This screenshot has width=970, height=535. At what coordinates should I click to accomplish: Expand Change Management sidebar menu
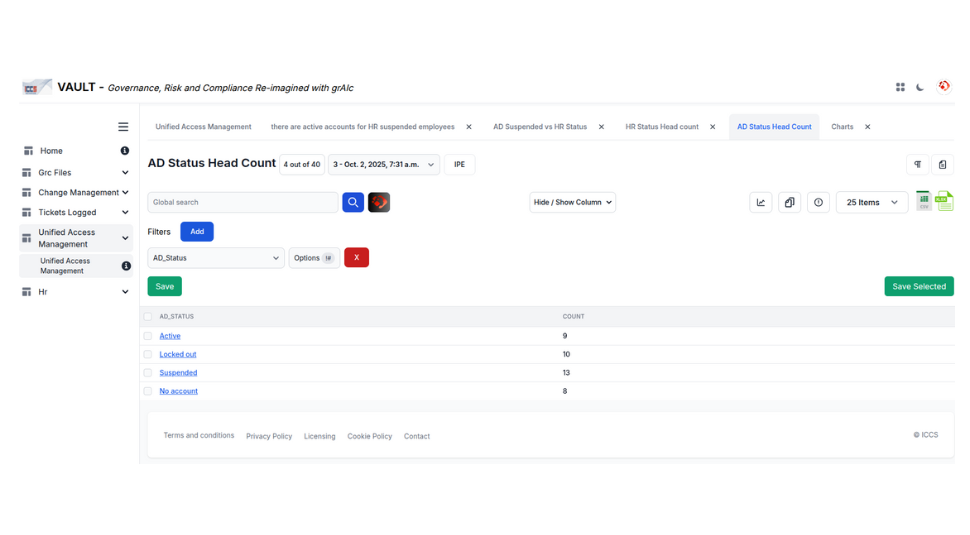click(x=125, y=192)
